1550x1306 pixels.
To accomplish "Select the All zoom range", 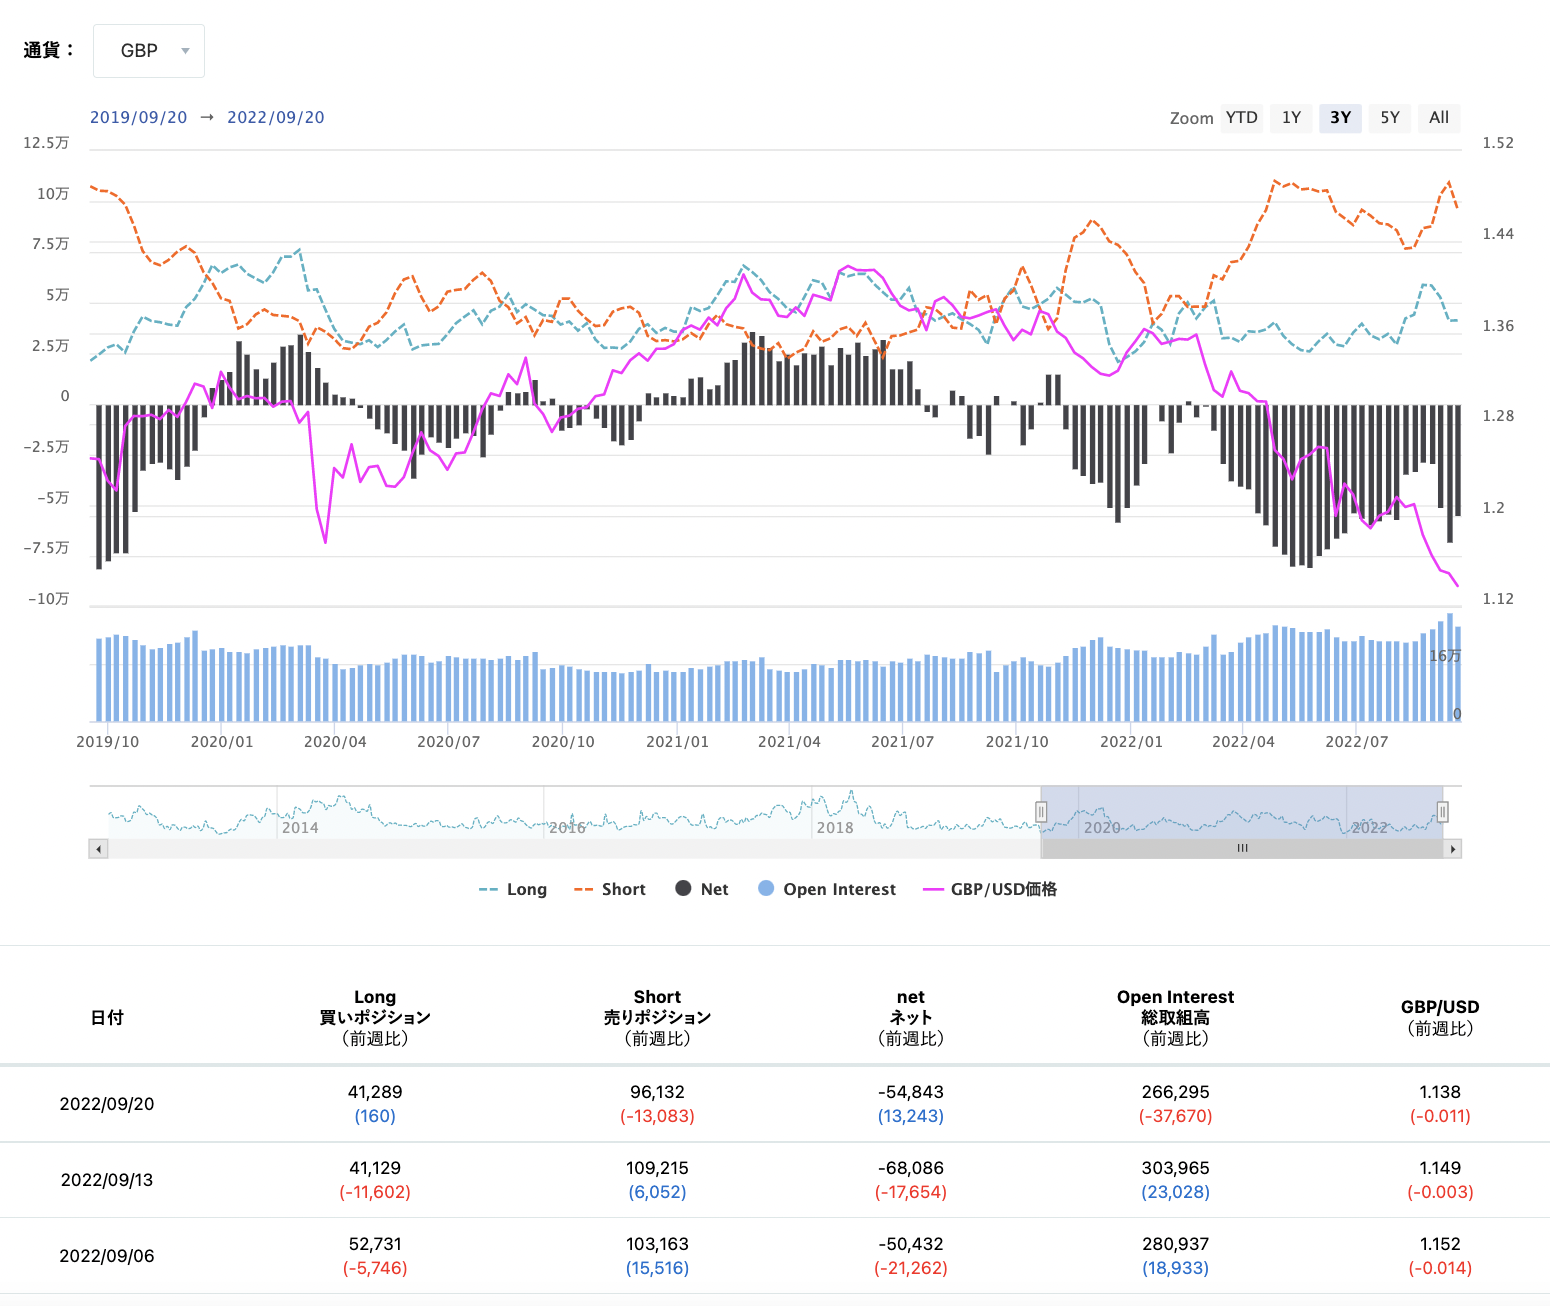I will pos(1439,118).
